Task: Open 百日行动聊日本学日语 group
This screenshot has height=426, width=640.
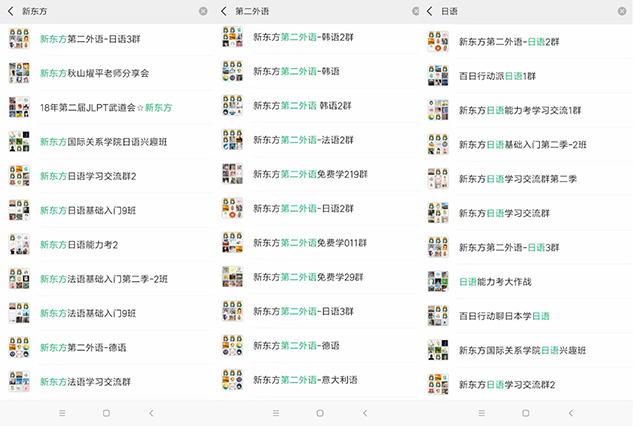Action: 504,316
